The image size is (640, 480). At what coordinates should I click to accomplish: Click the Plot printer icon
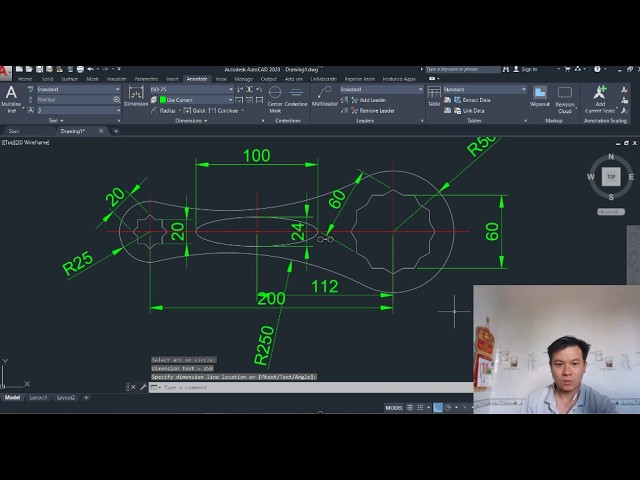(x=80, y=69)
